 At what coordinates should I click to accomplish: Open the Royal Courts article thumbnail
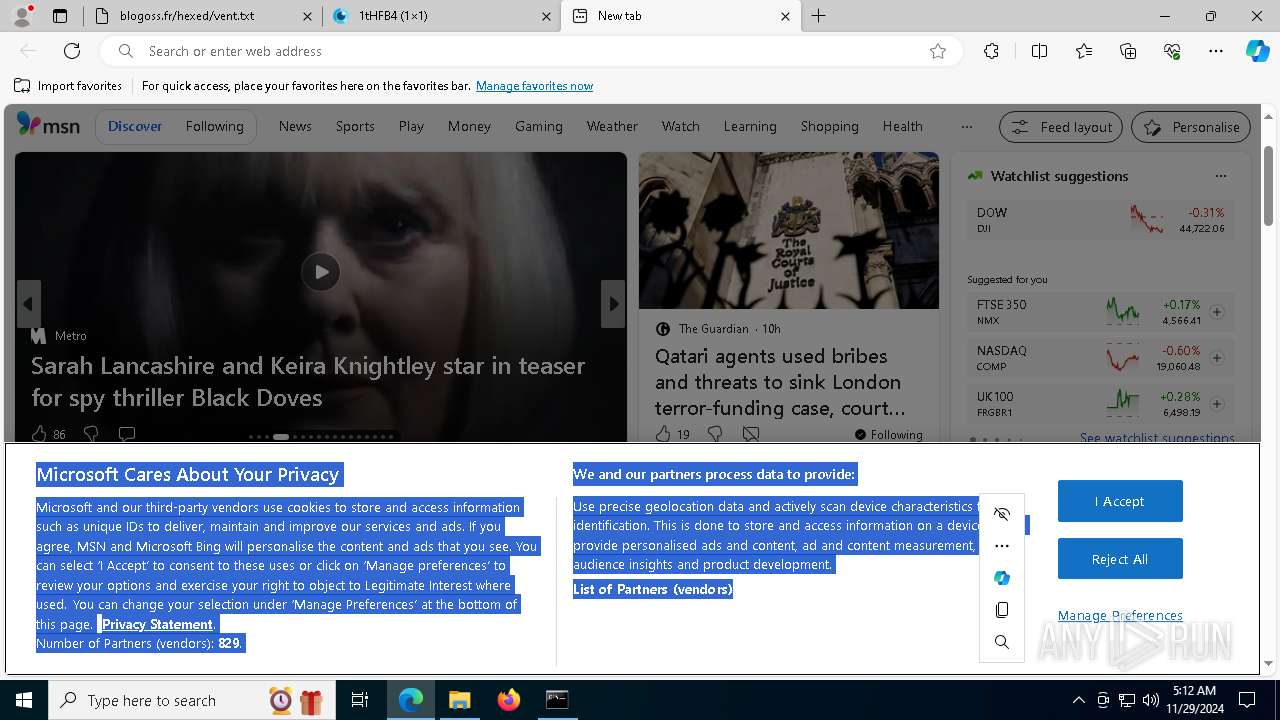pos(789,231)
